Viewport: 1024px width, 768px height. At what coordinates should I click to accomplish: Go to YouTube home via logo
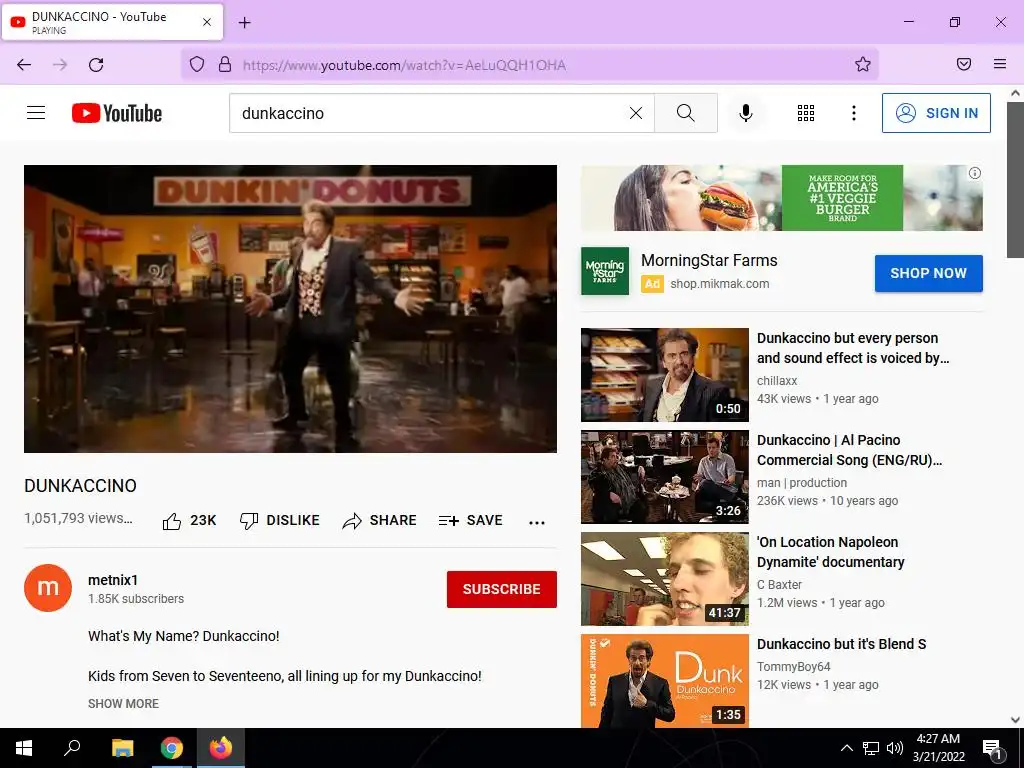pos(117,113)
